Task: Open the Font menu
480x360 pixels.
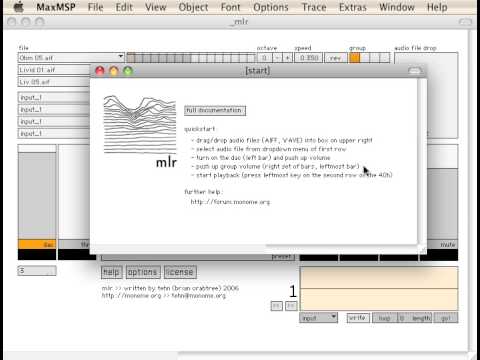Action: [x=230, y=7]
